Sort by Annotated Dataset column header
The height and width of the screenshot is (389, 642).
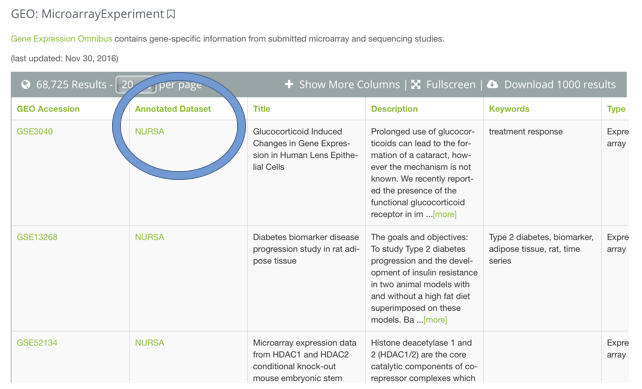(173, 109)
